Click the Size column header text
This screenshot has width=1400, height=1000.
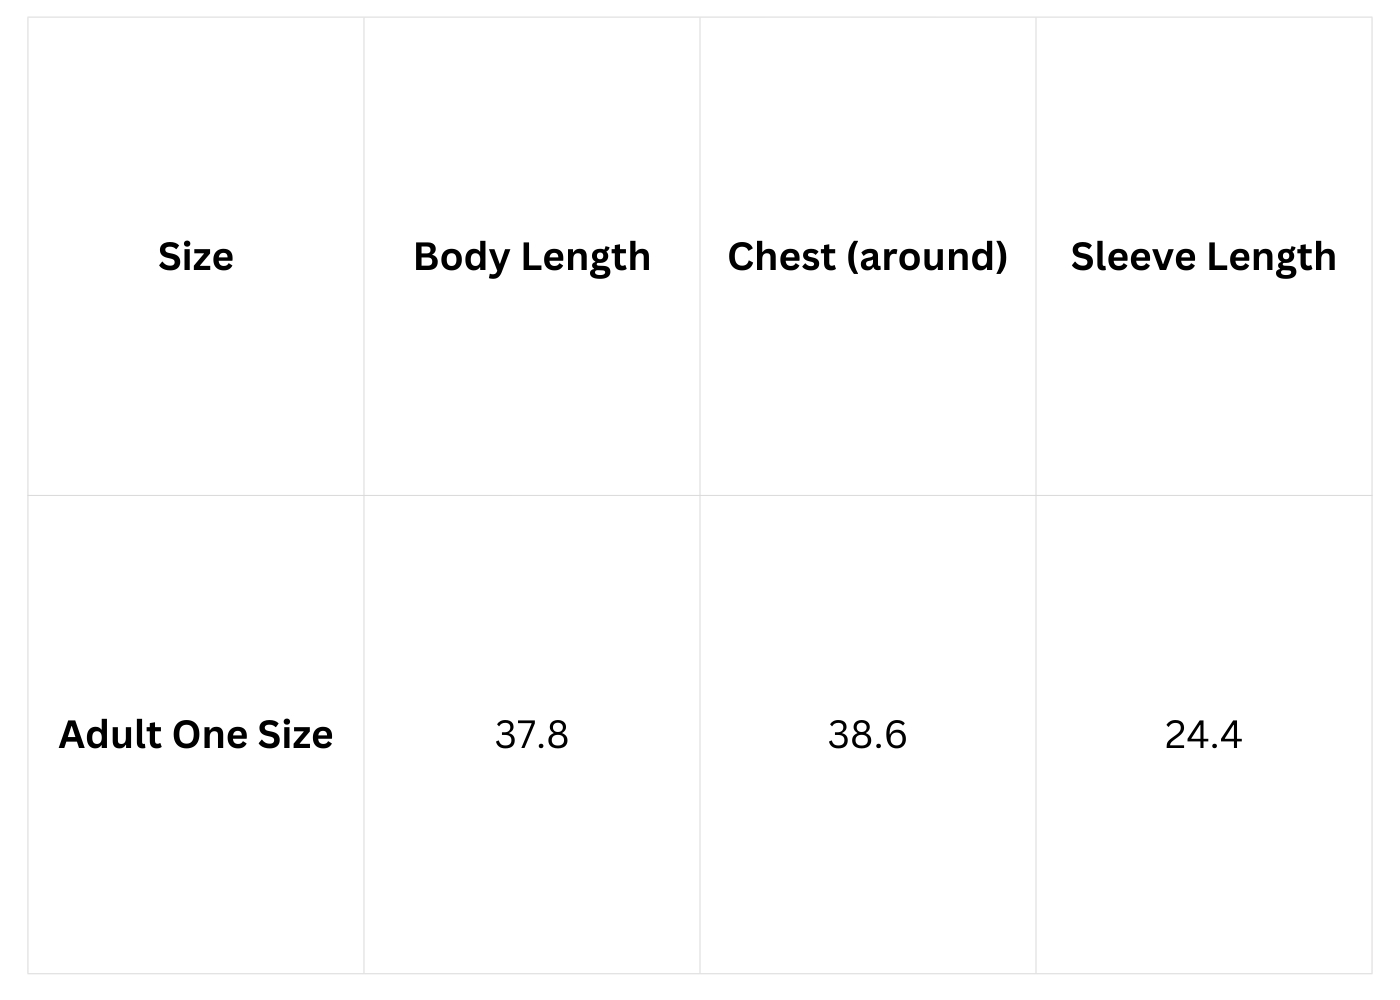point(196,257)
